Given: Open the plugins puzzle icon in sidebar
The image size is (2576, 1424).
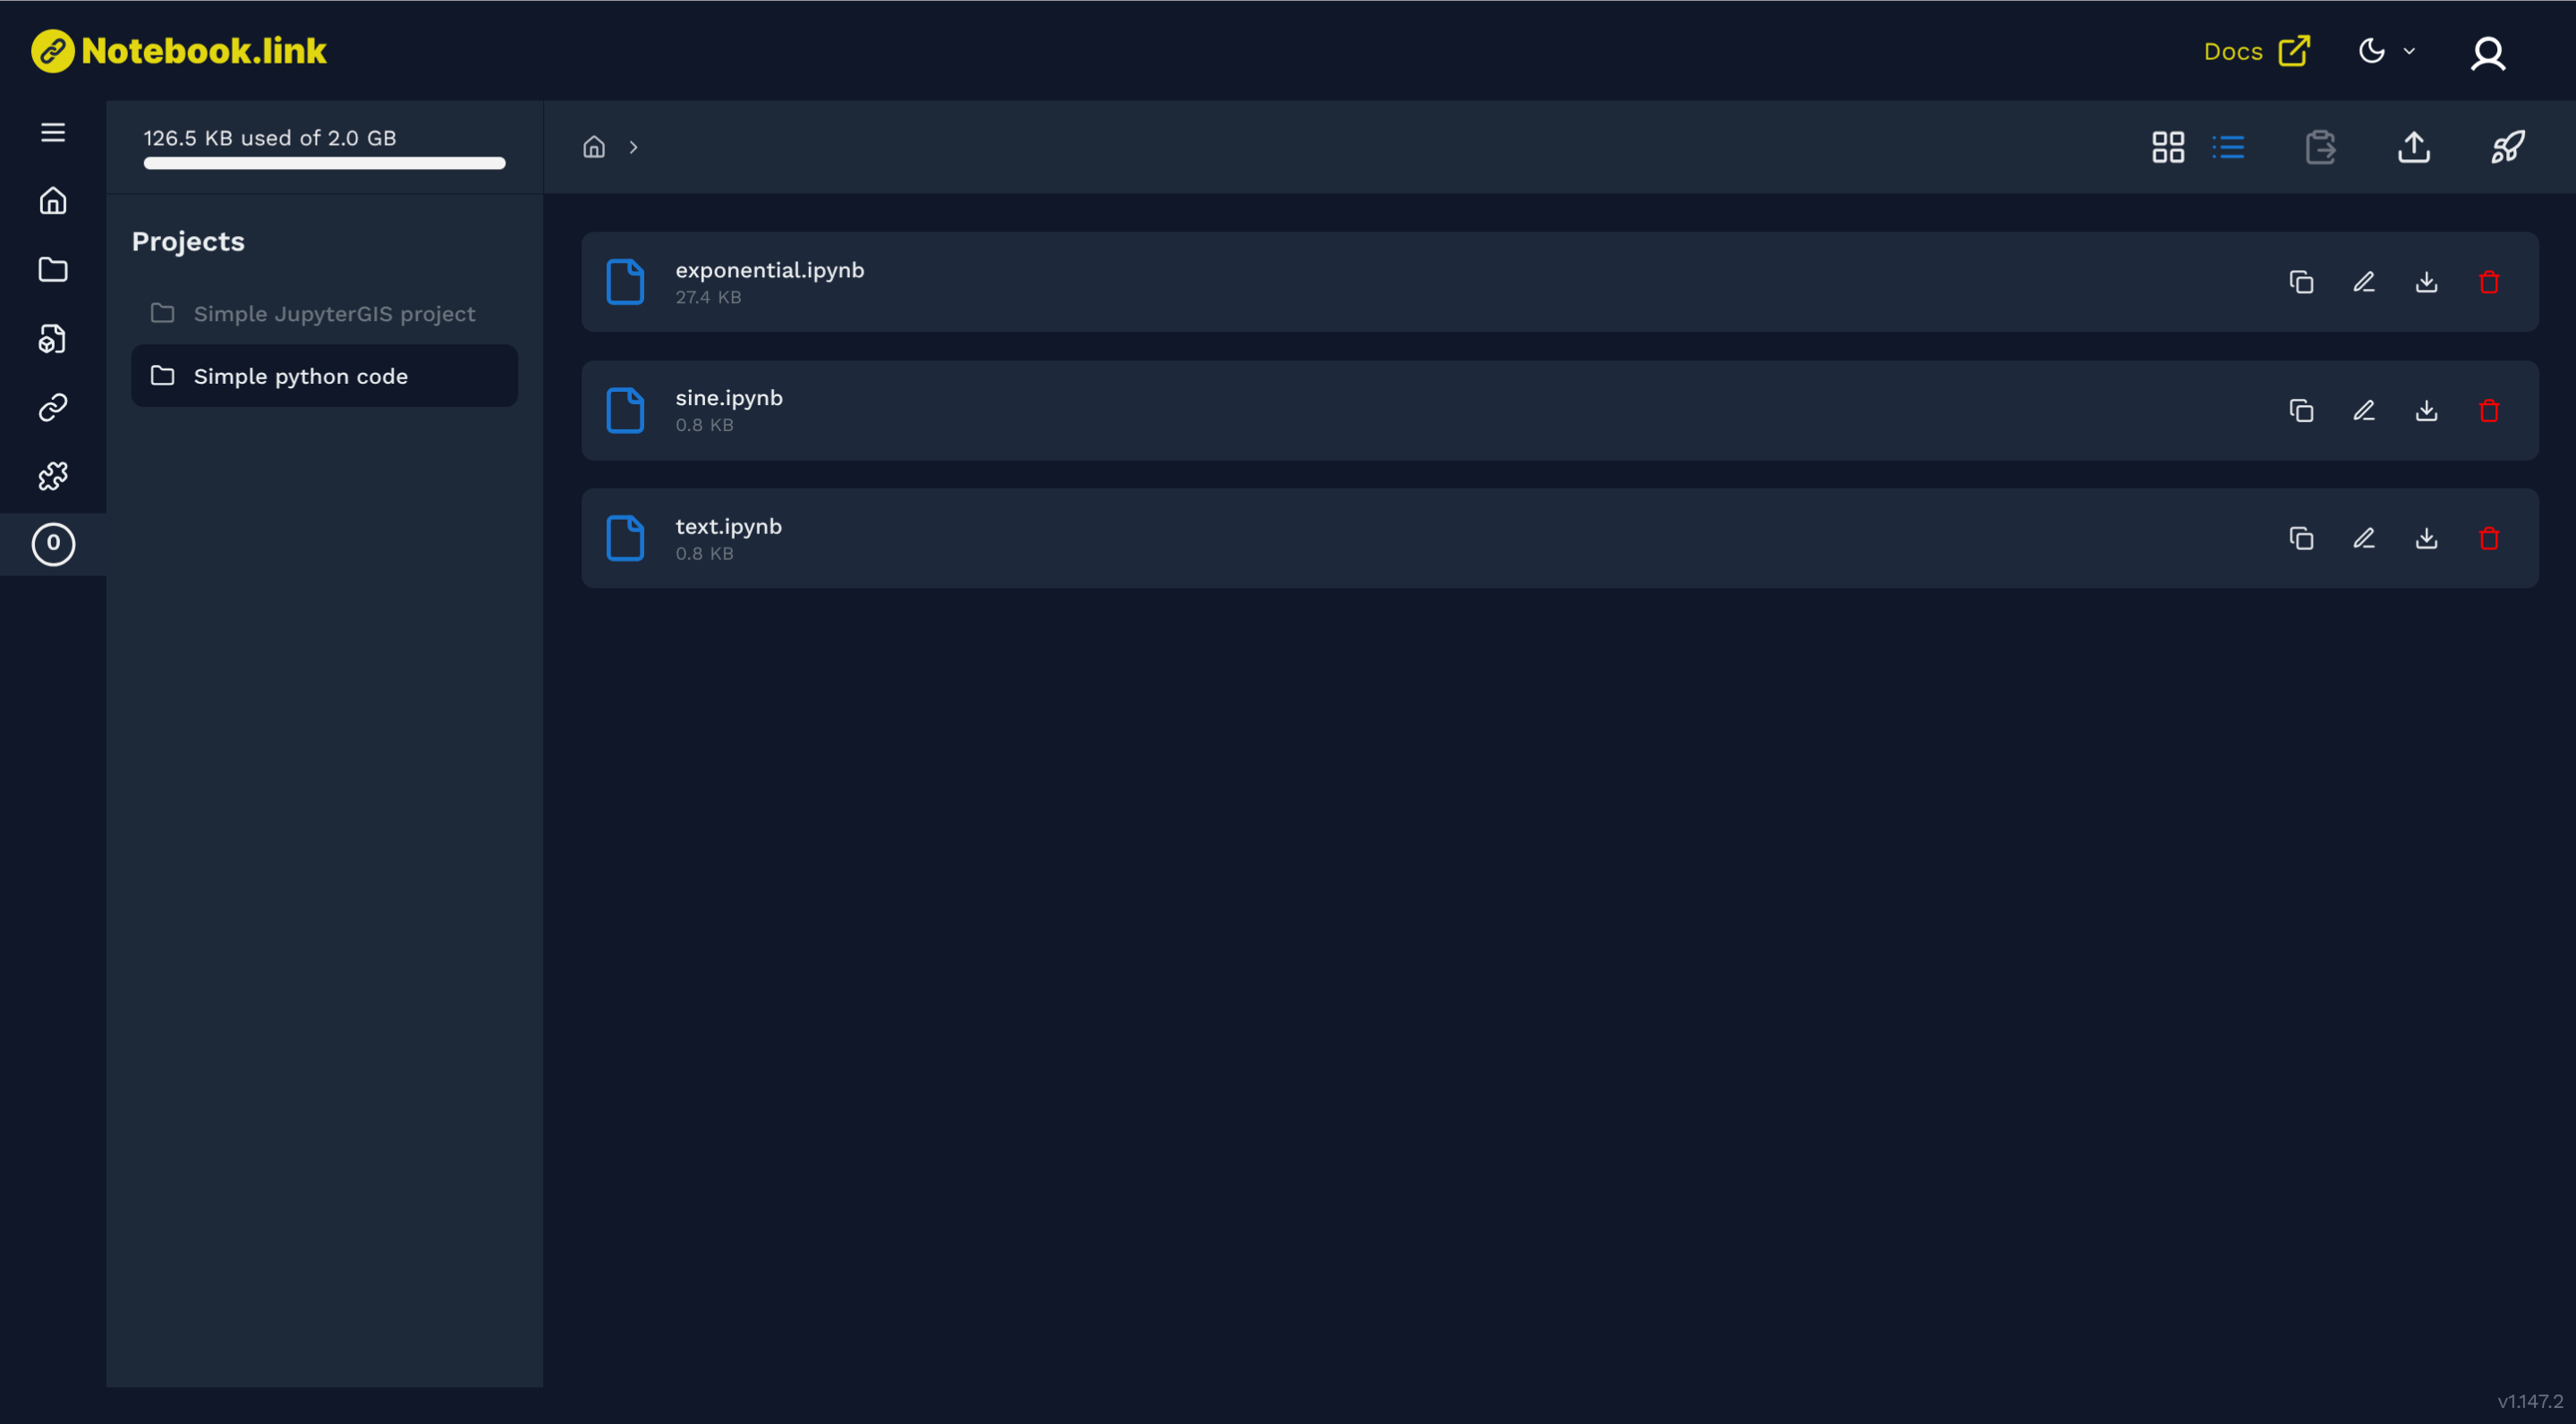Looking at the screenshot, I should [x=53, y=476].
